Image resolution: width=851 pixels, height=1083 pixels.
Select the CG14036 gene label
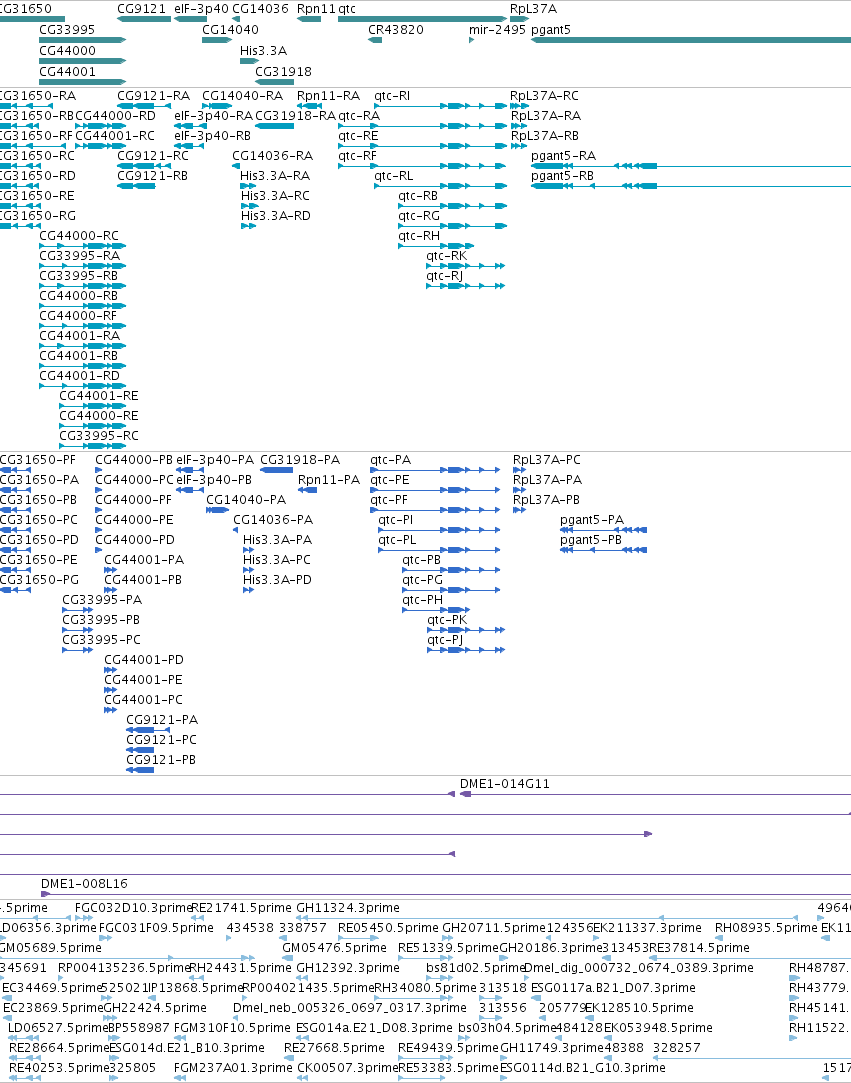260,9
